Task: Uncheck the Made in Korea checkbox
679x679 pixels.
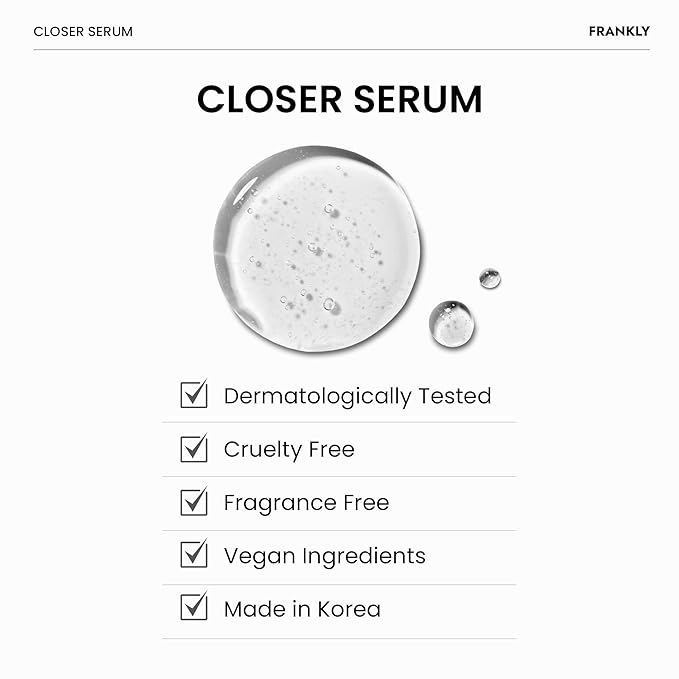Action: click(194, 608)
